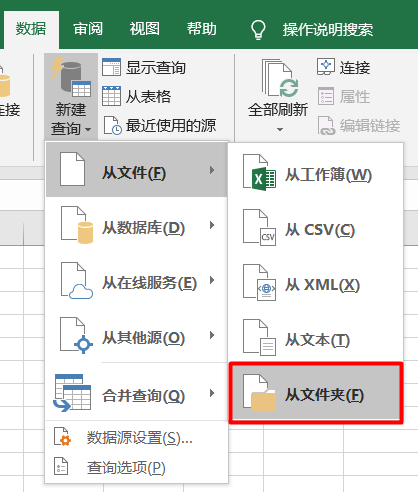
Task: Expand the 合并查询(Q) submenu arrow
Action: [212, 393]
